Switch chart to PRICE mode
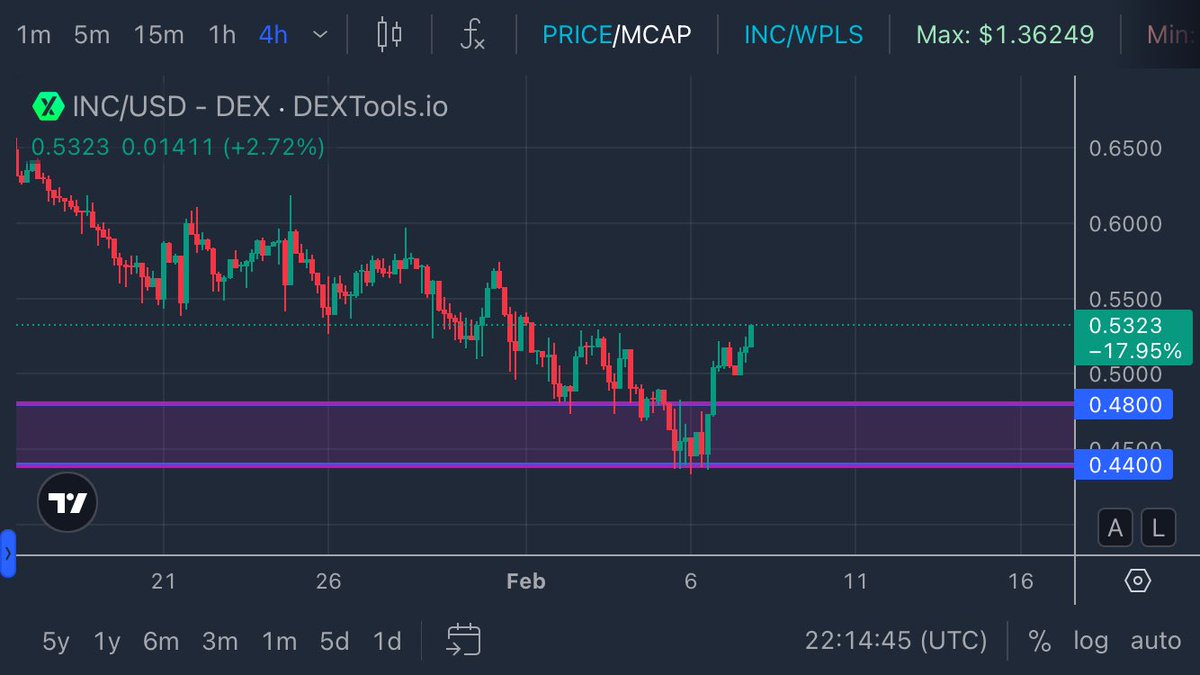Image resolution: width=1200 pixels, height=675 pixels. pos(576,35)
